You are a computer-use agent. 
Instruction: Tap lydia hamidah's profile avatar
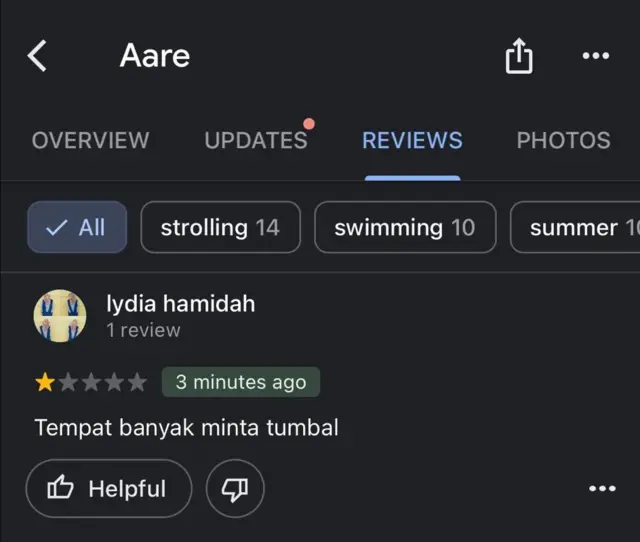60,316
